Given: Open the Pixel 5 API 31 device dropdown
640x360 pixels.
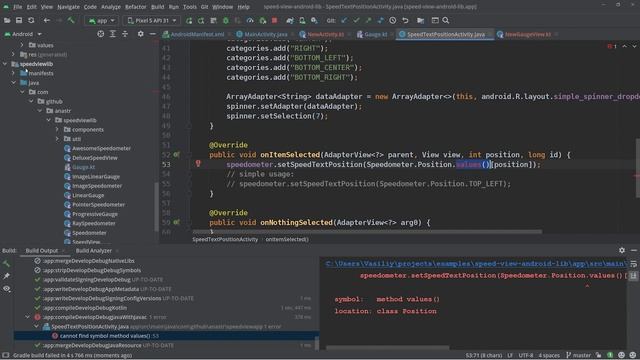Looking at the screenshot, I should tap(152, 20).
